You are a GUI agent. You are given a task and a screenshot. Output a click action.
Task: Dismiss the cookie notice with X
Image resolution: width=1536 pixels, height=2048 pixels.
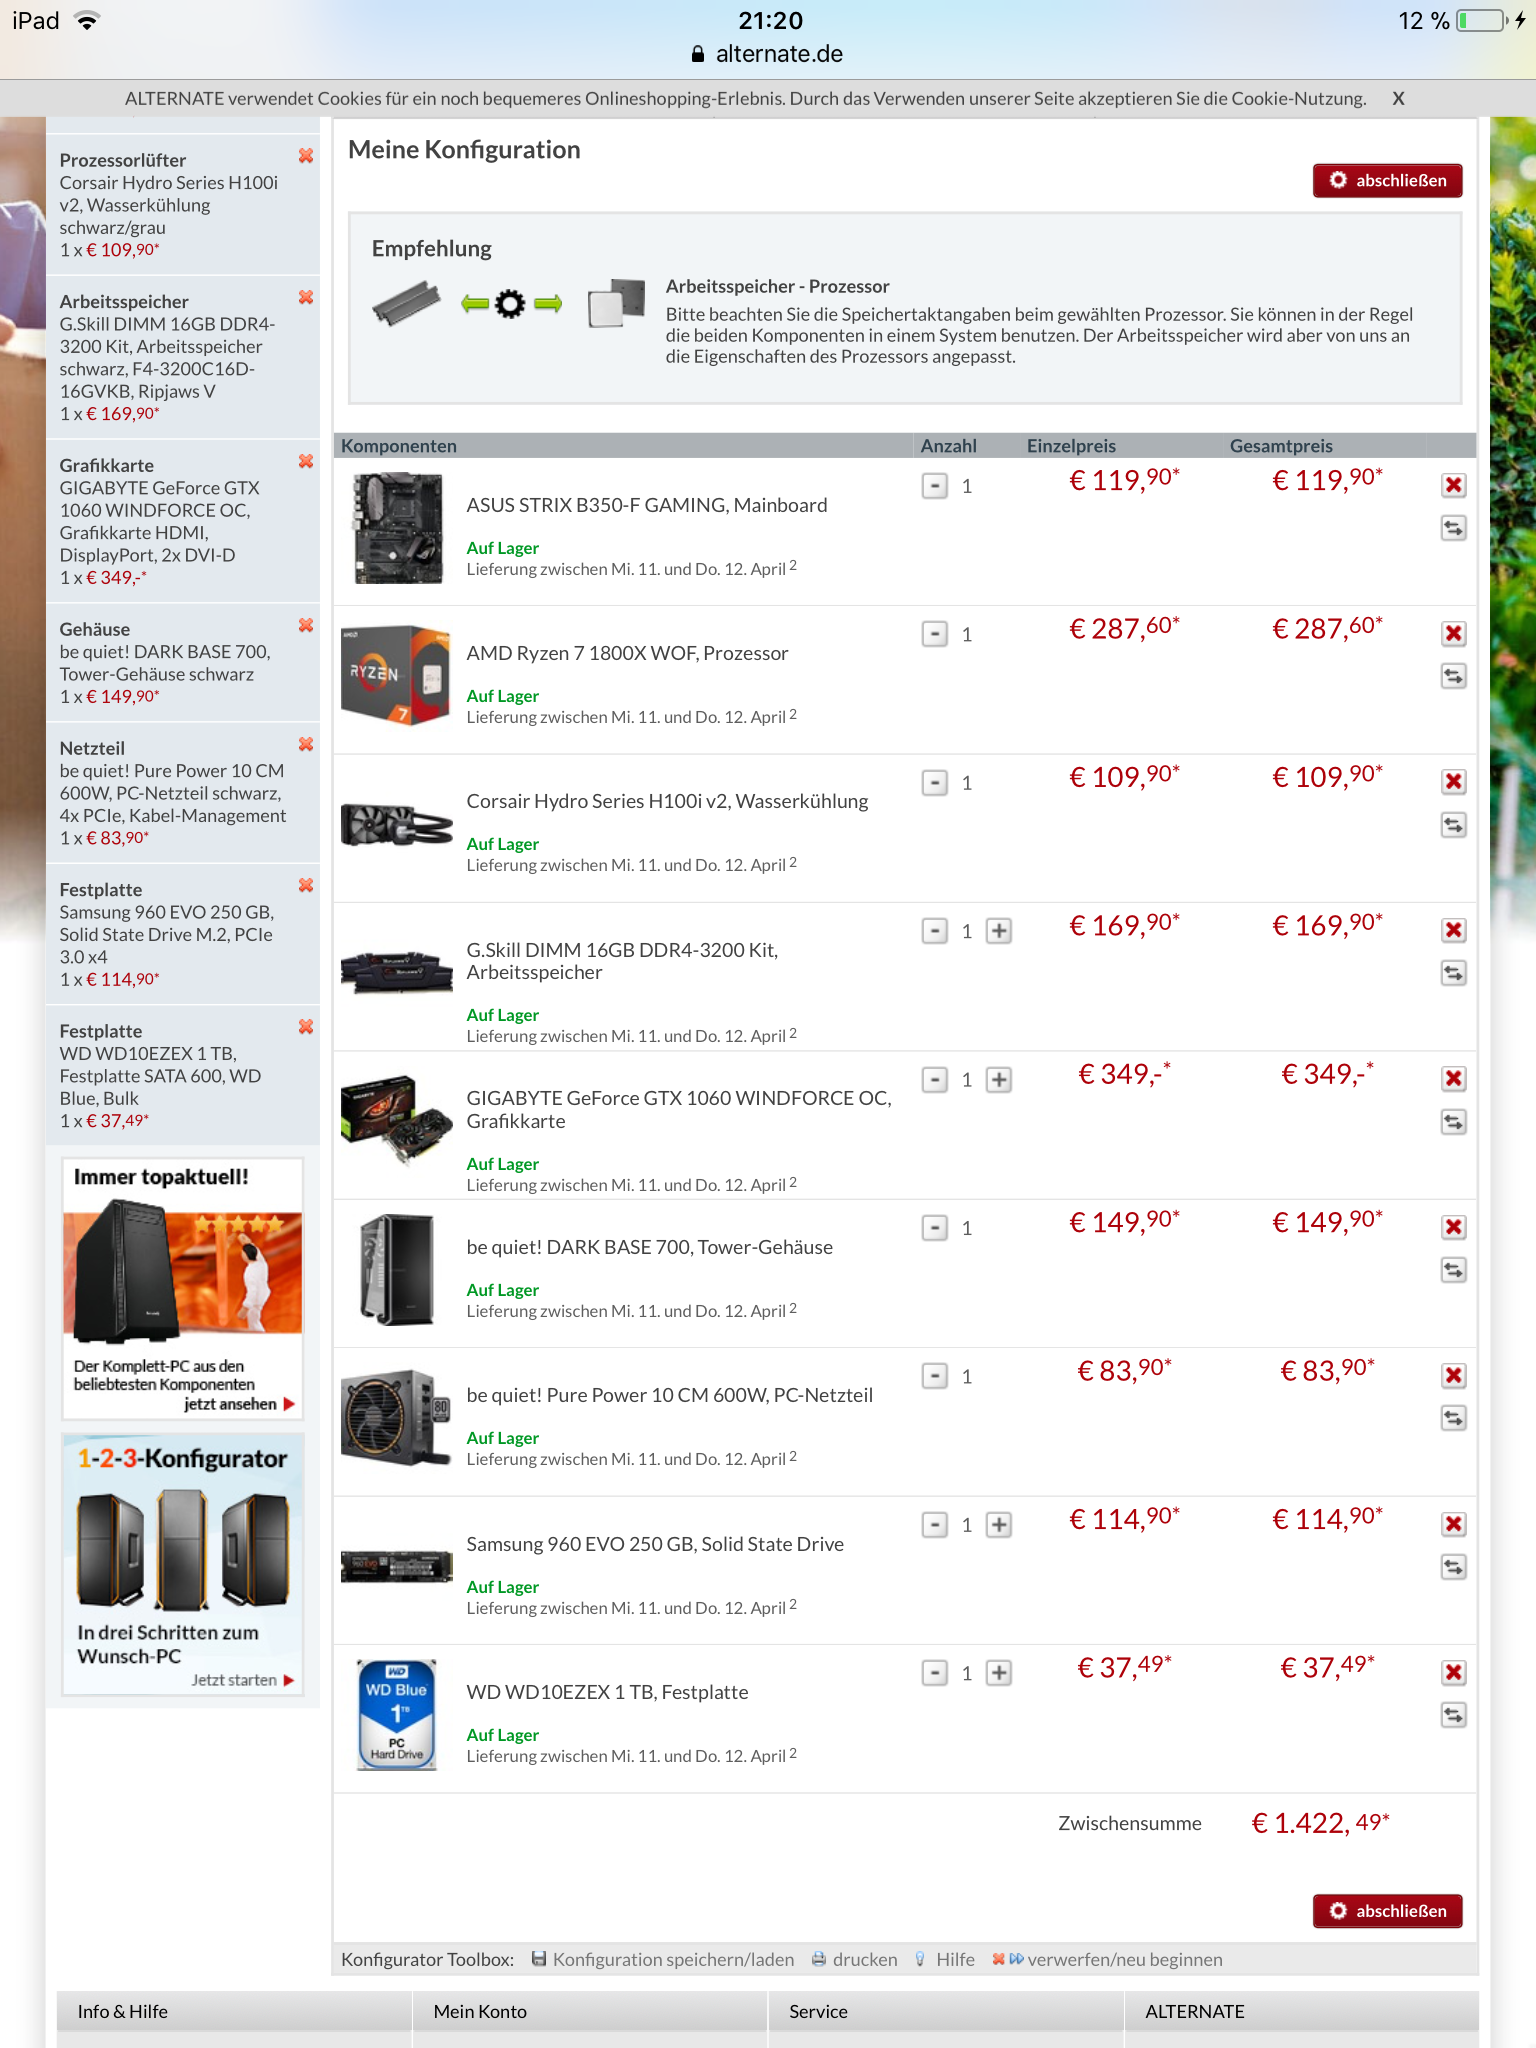coord(1398,98)
